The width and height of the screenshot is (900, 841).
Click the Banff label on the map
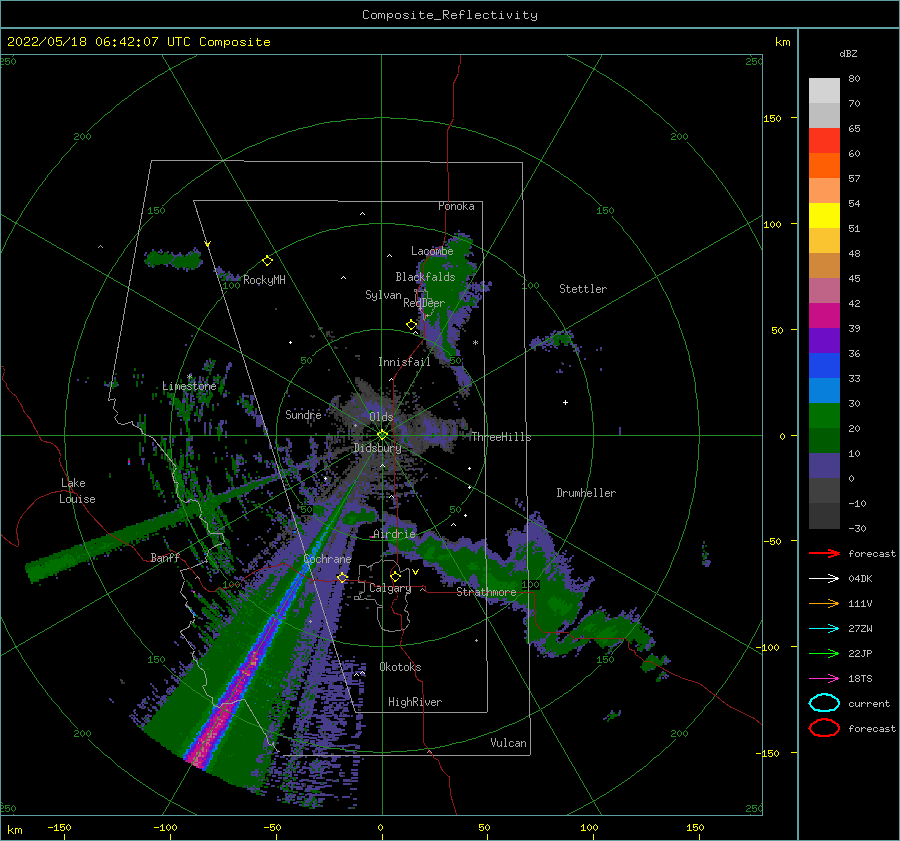click(x=165, y=557)
